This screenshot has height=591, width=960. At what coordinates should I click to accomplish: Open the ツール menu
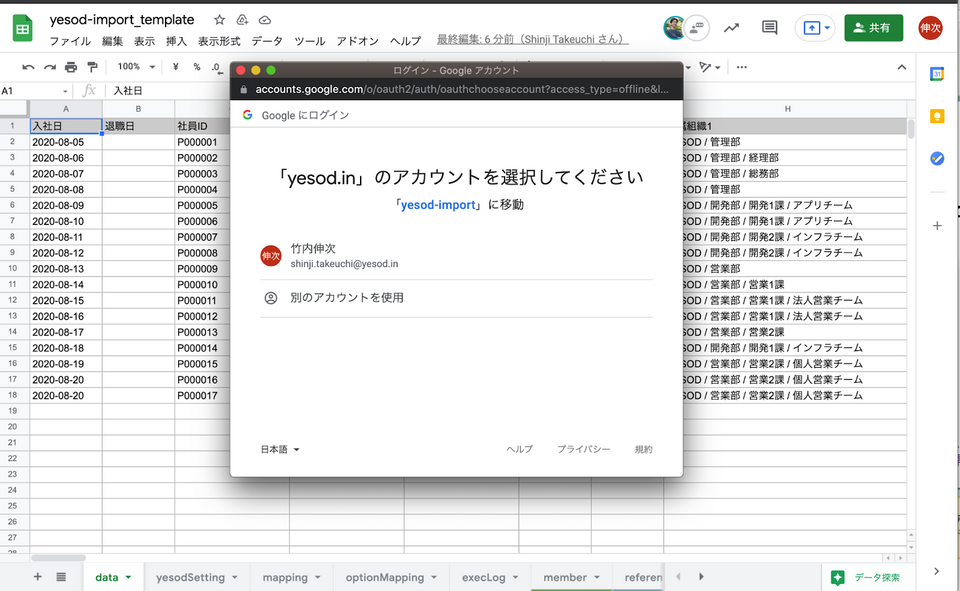pos(309,41)
